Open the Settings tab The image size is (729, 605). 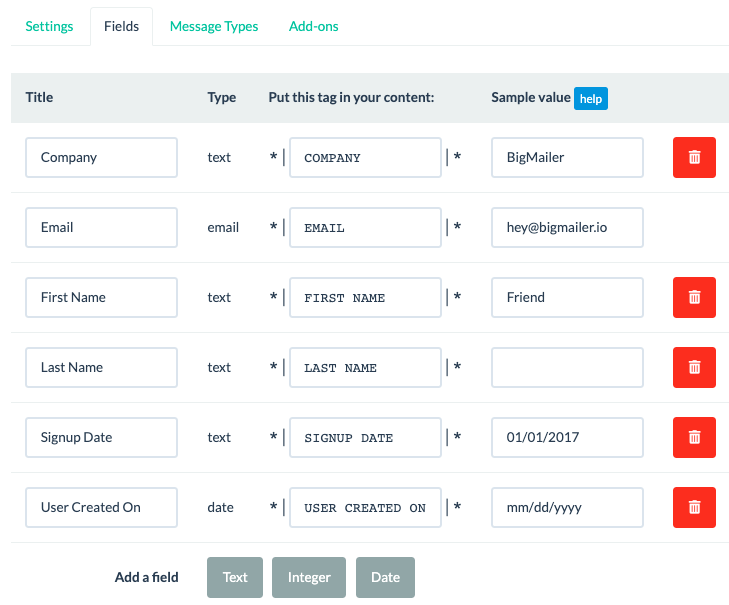[x=49, y=27]
